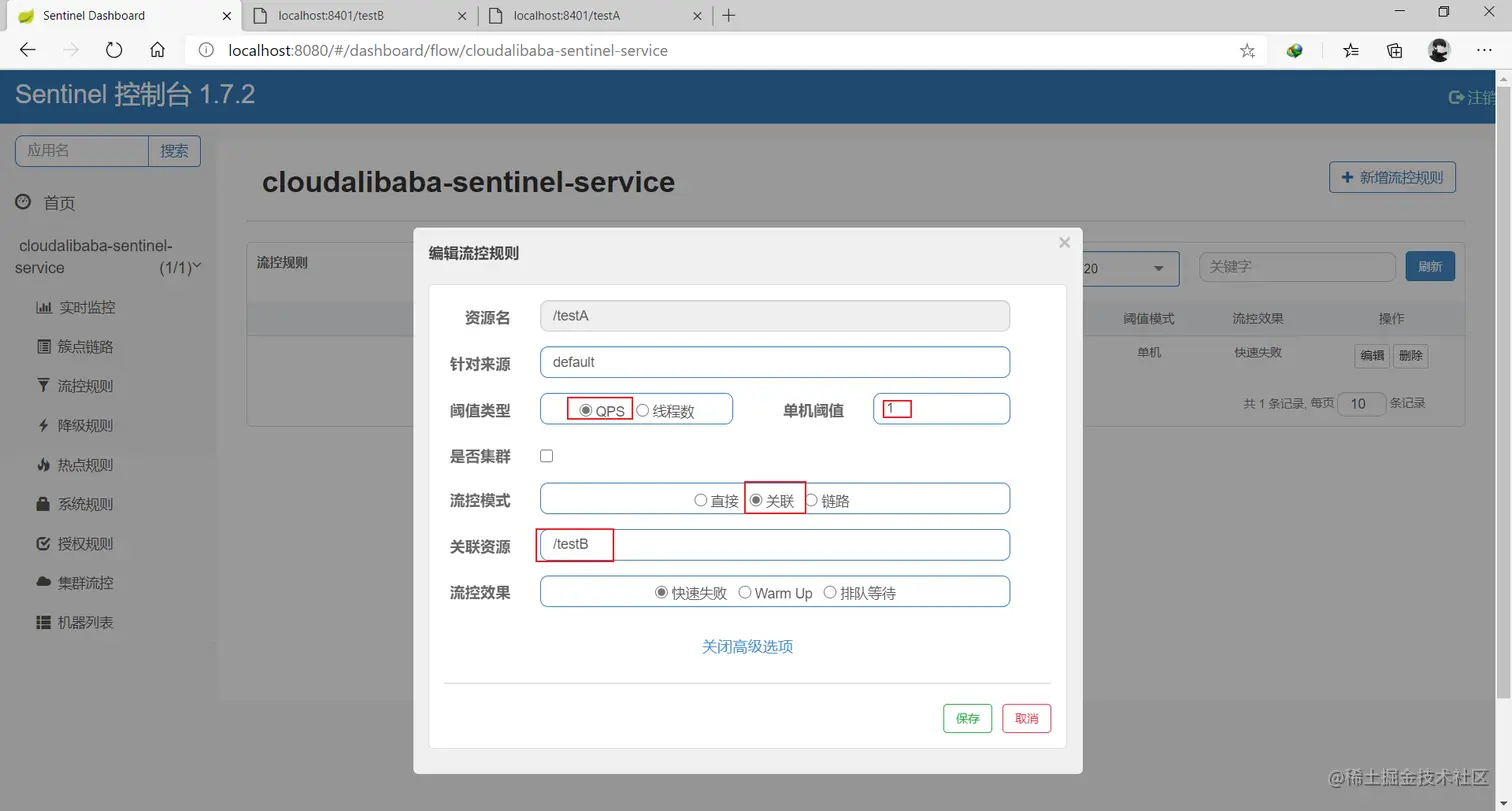Open the browser profile avatar
This screenshot has width=1512, height=811.
[1439, 50]
